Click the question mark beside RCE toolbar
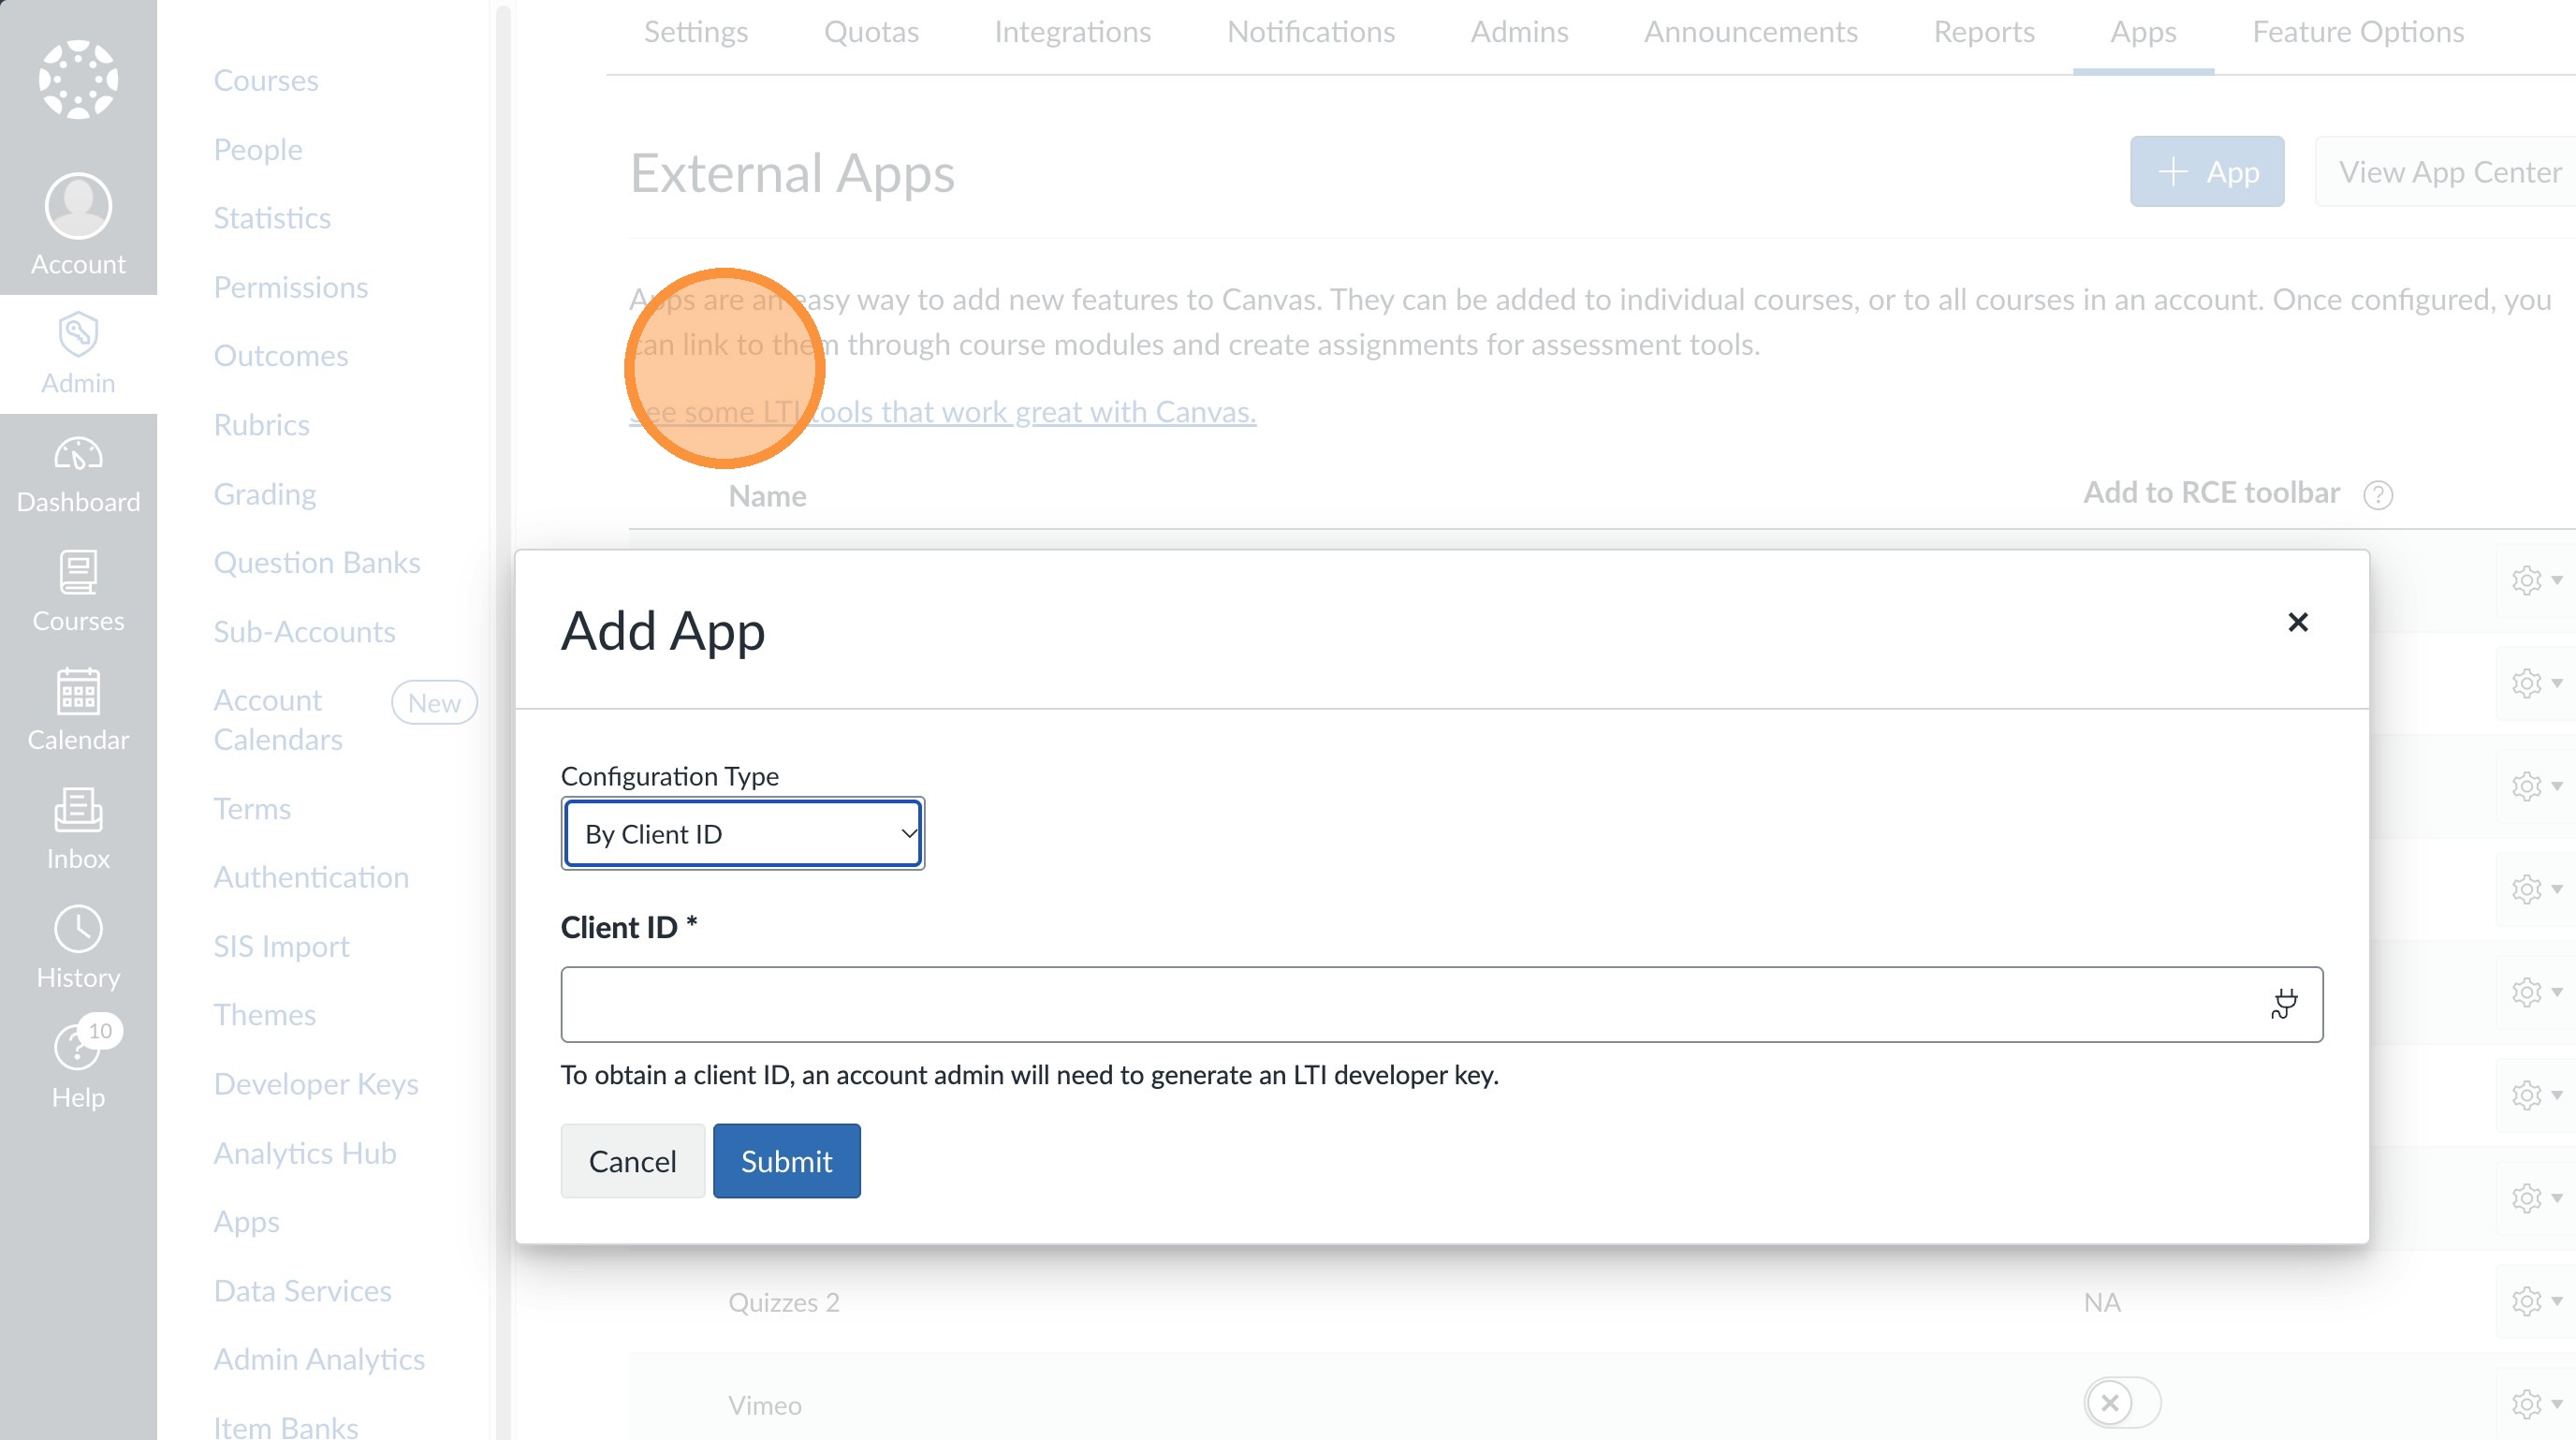 click(x=2378, y=495)
